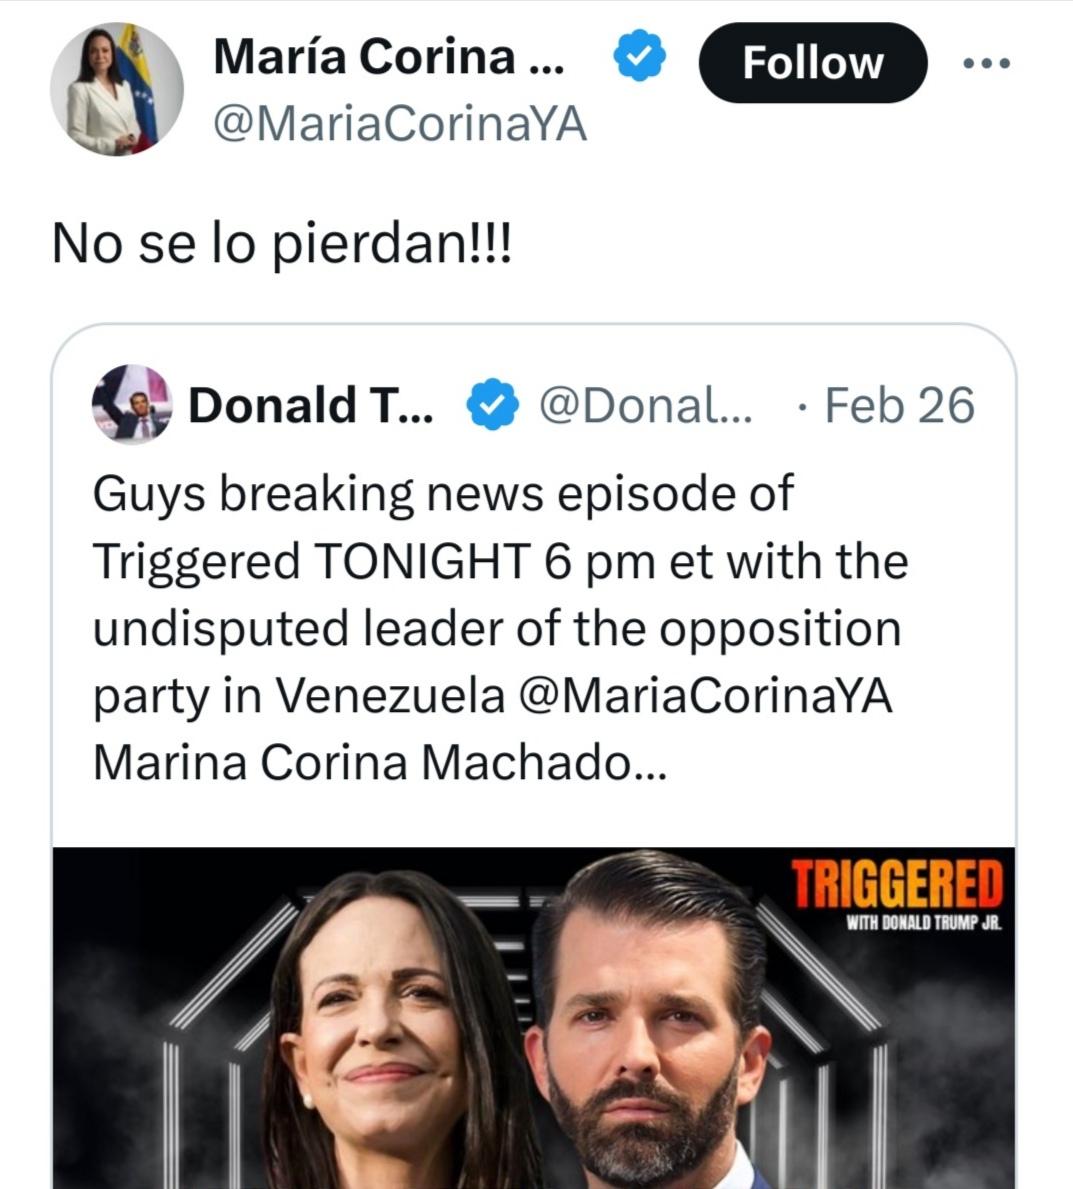The height and width of the screenshot is (1189, 1073).
Task: Click the red TRIGGERED logo in the image
Action: (x=897, y=883)
